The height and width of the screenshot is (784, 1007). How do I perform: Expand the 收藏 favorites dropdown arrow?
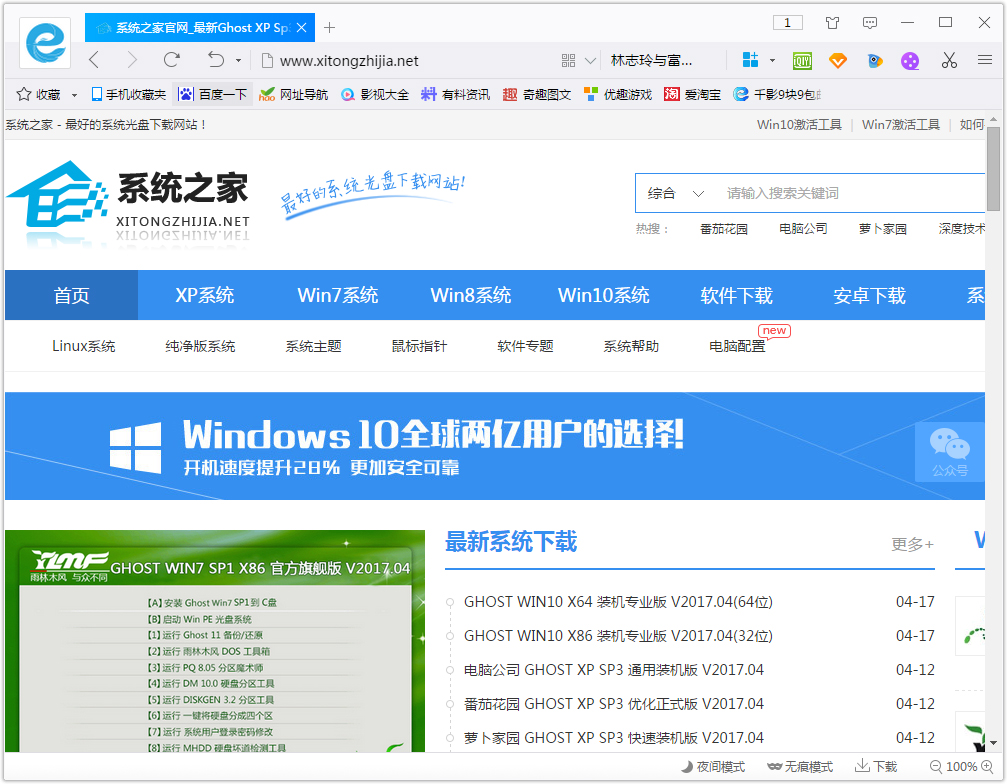74,95
